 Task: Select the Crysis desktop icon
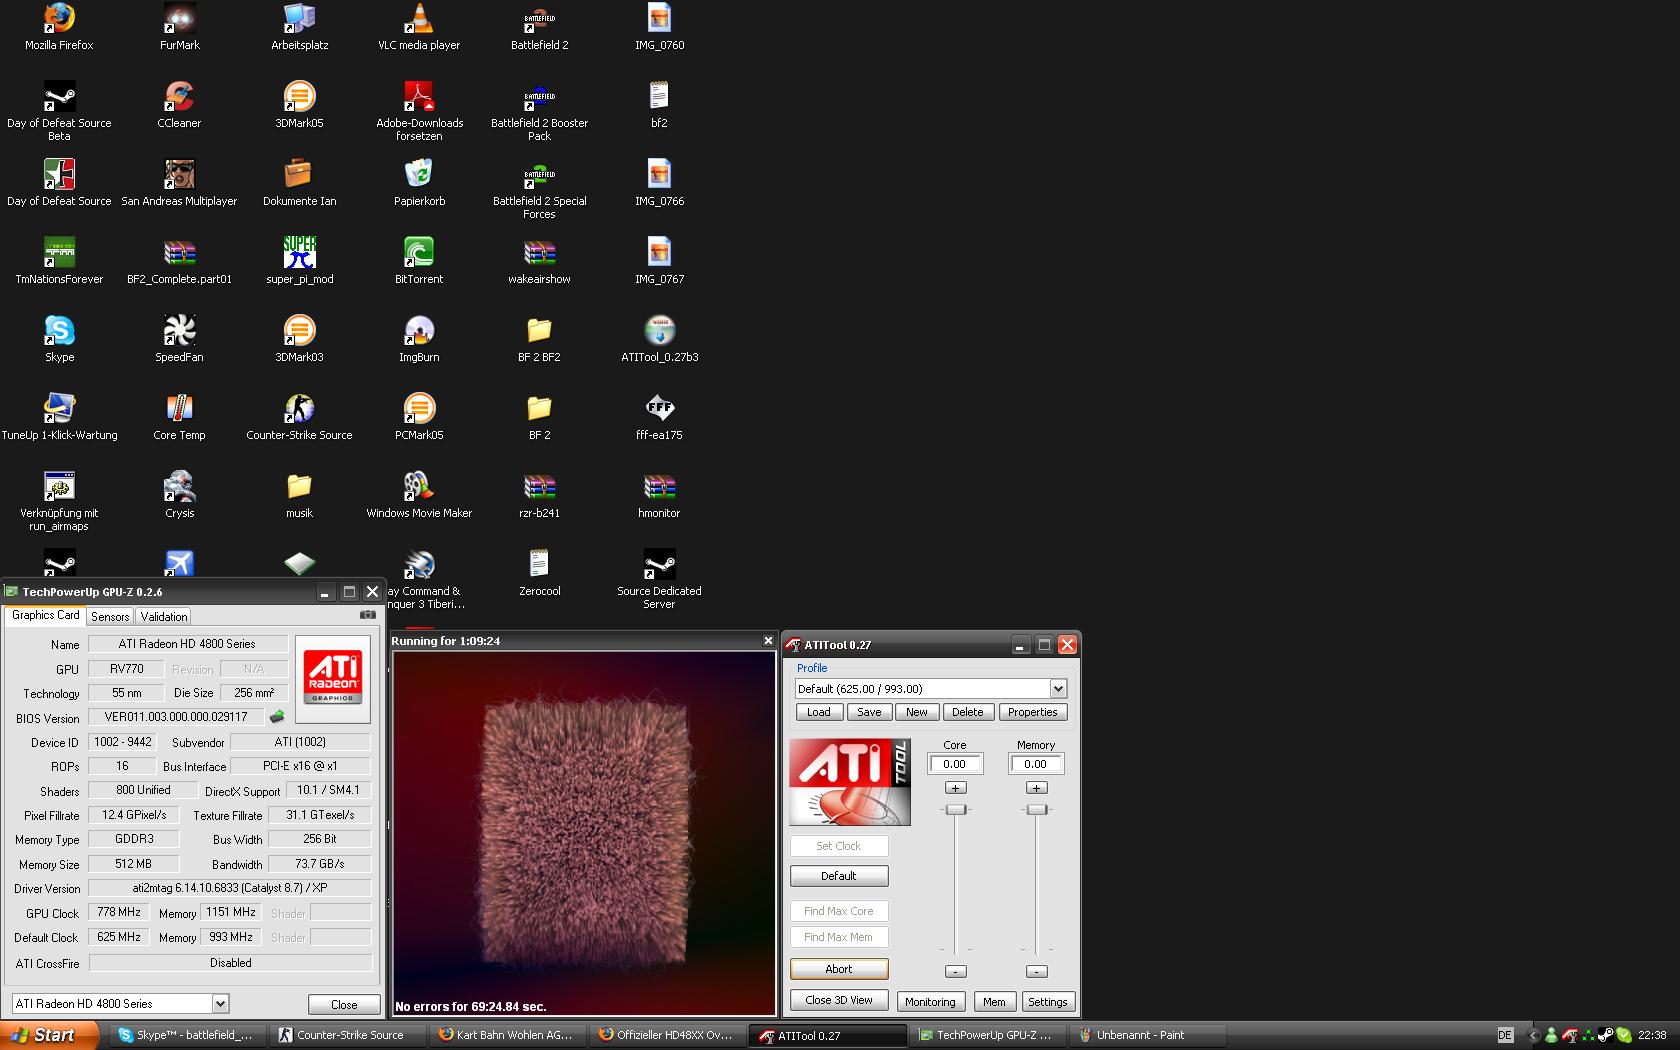(180, 495)
